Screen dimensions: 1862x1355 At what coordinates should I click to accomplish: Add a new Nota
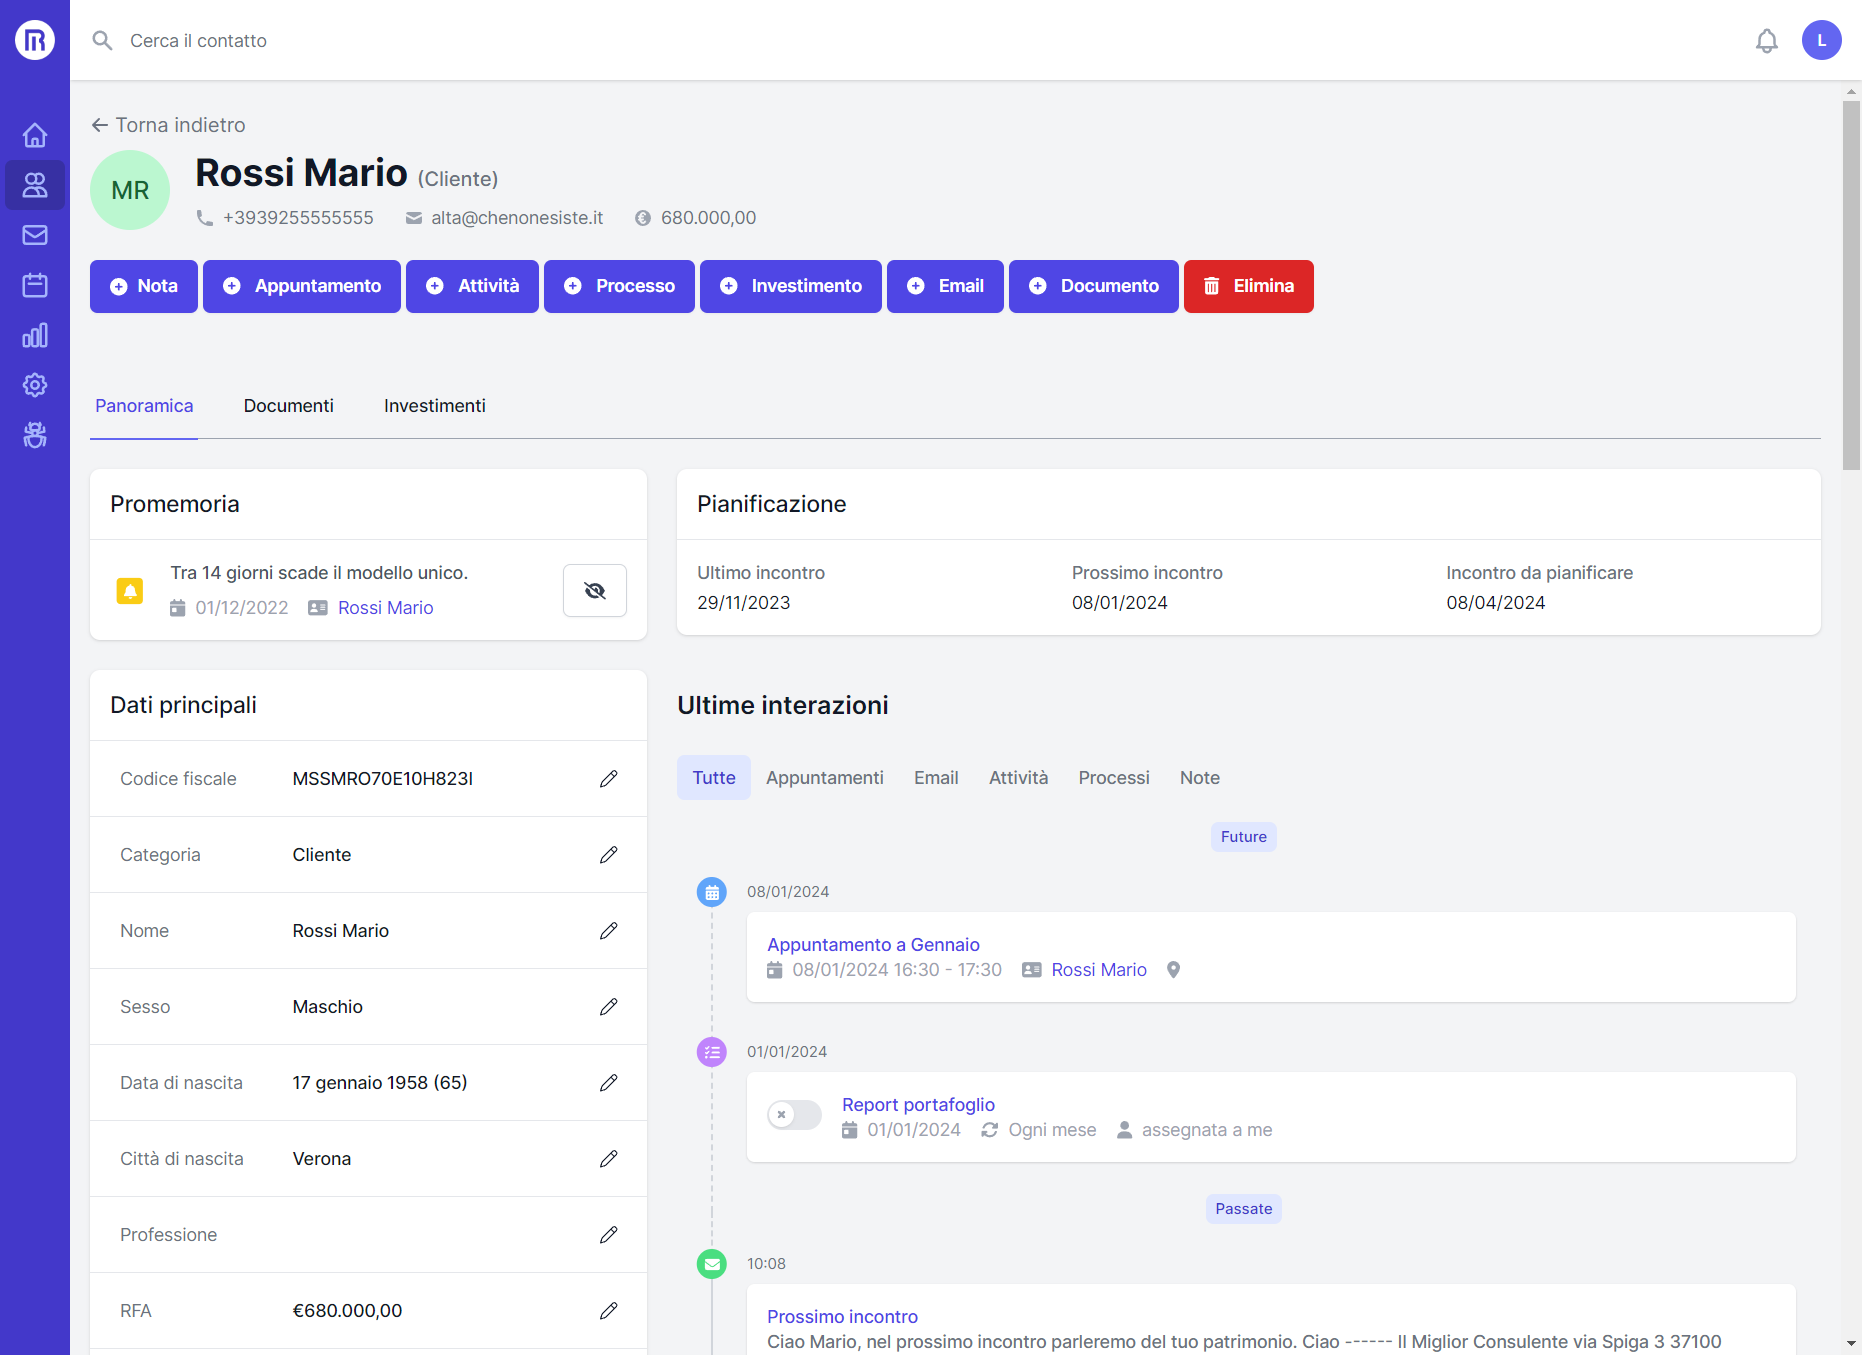coord(144,286)
